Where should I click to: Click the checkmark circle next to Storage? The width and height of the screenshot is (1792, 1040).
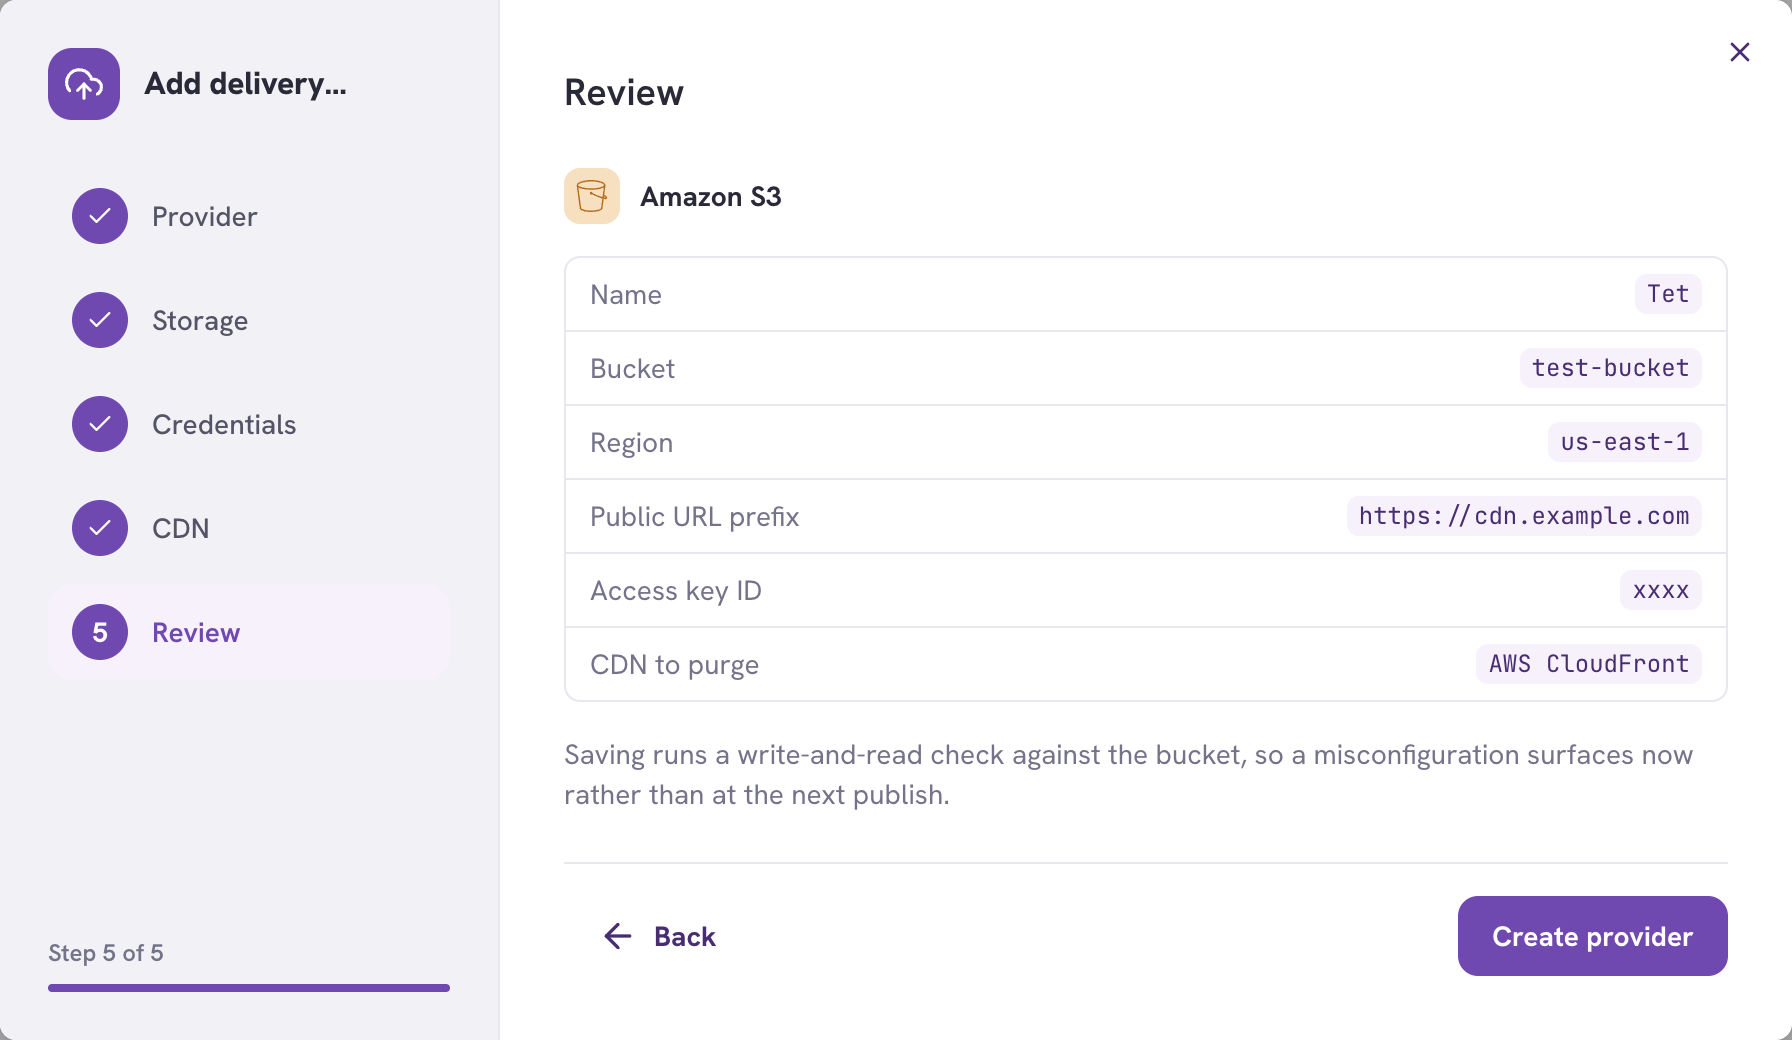100,320
